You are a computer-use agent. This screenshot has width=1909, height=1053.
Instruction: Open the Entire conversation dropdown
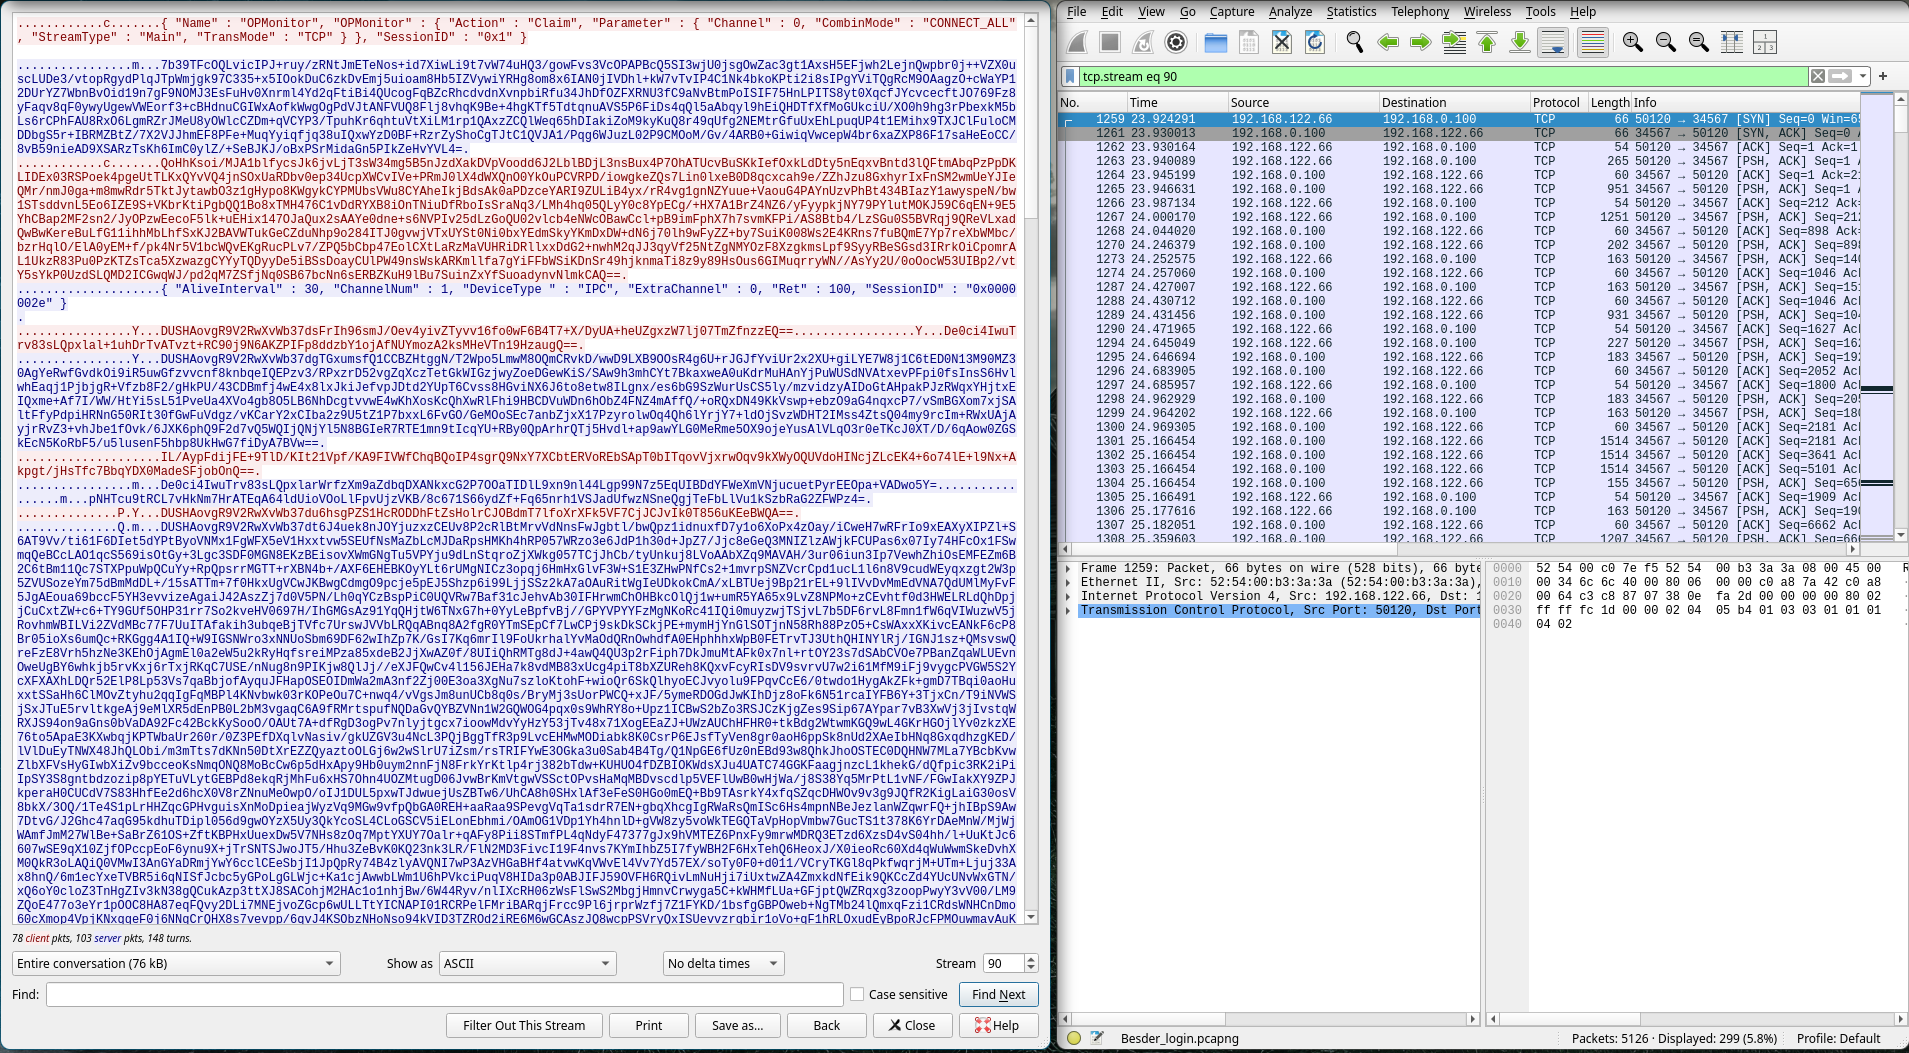tap(176, 963)
